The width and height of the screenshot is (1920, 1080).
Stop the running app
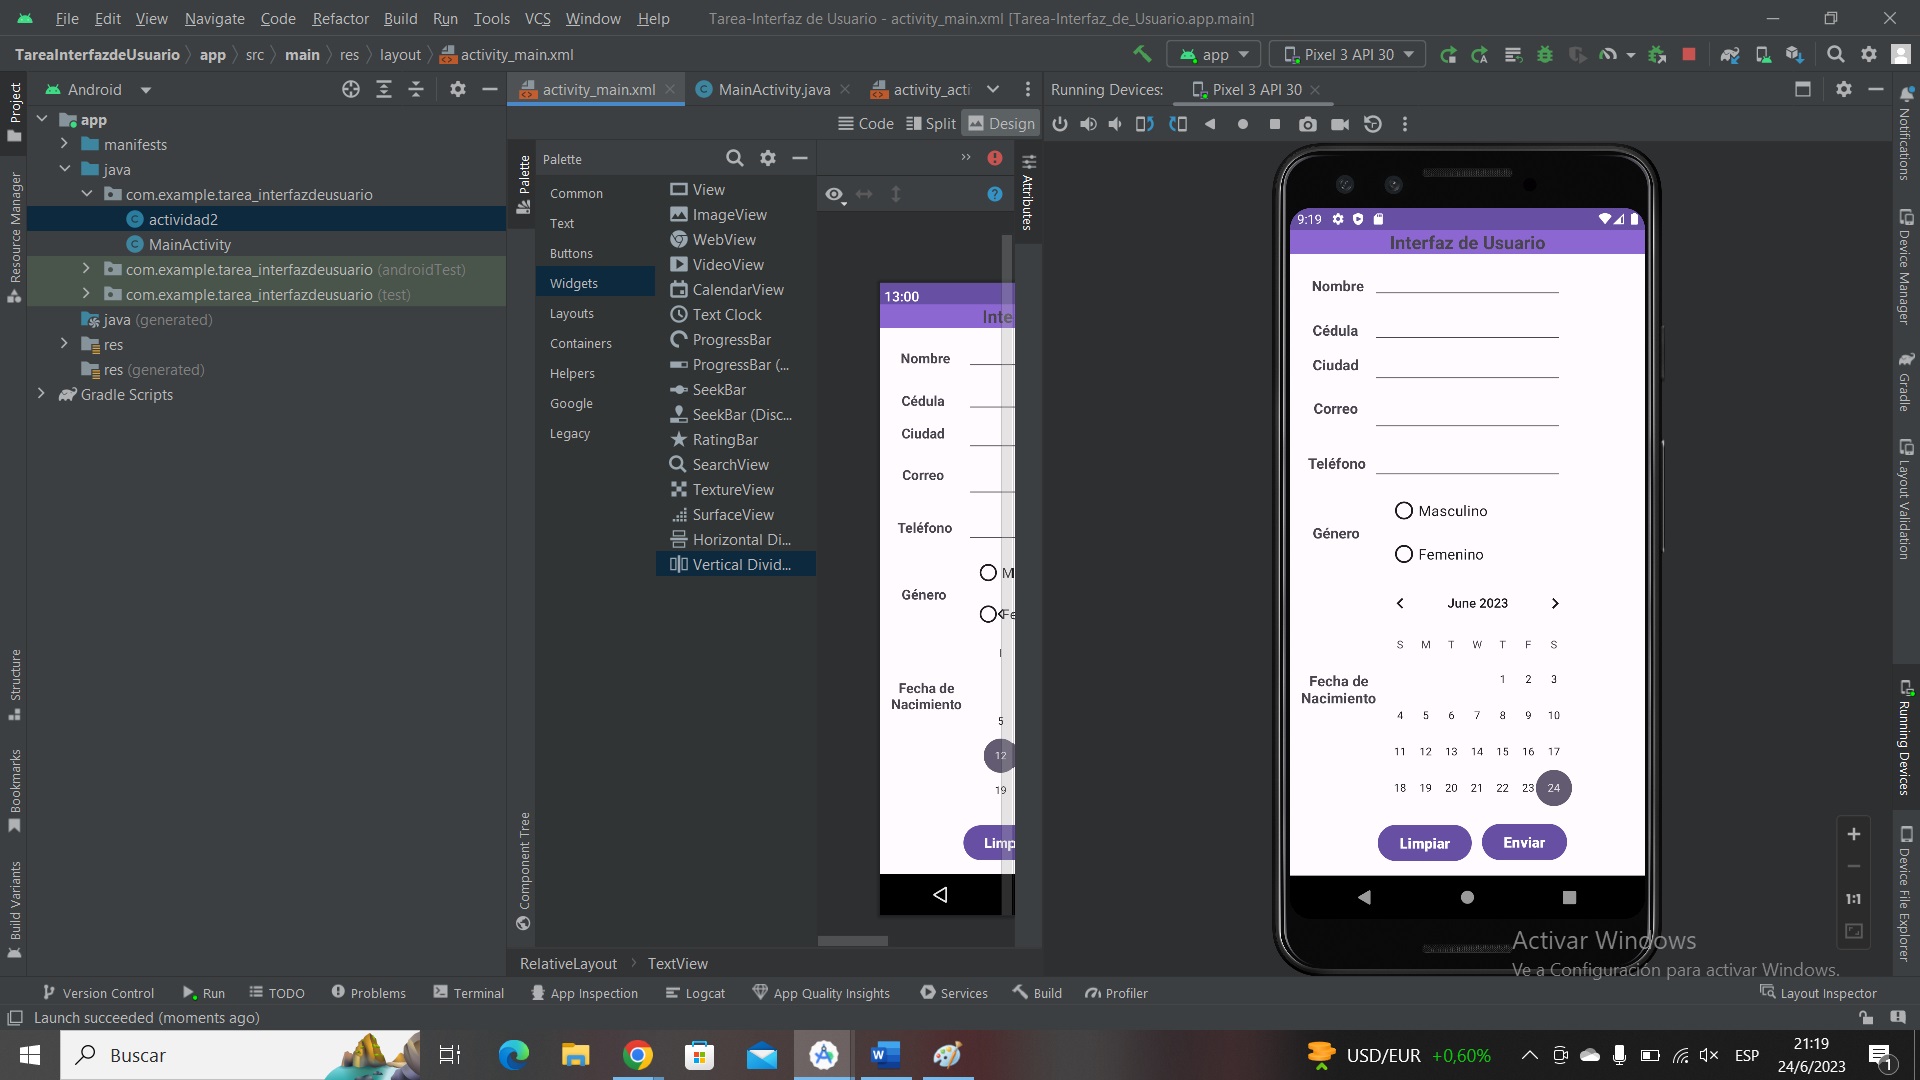pos(1689,54)
